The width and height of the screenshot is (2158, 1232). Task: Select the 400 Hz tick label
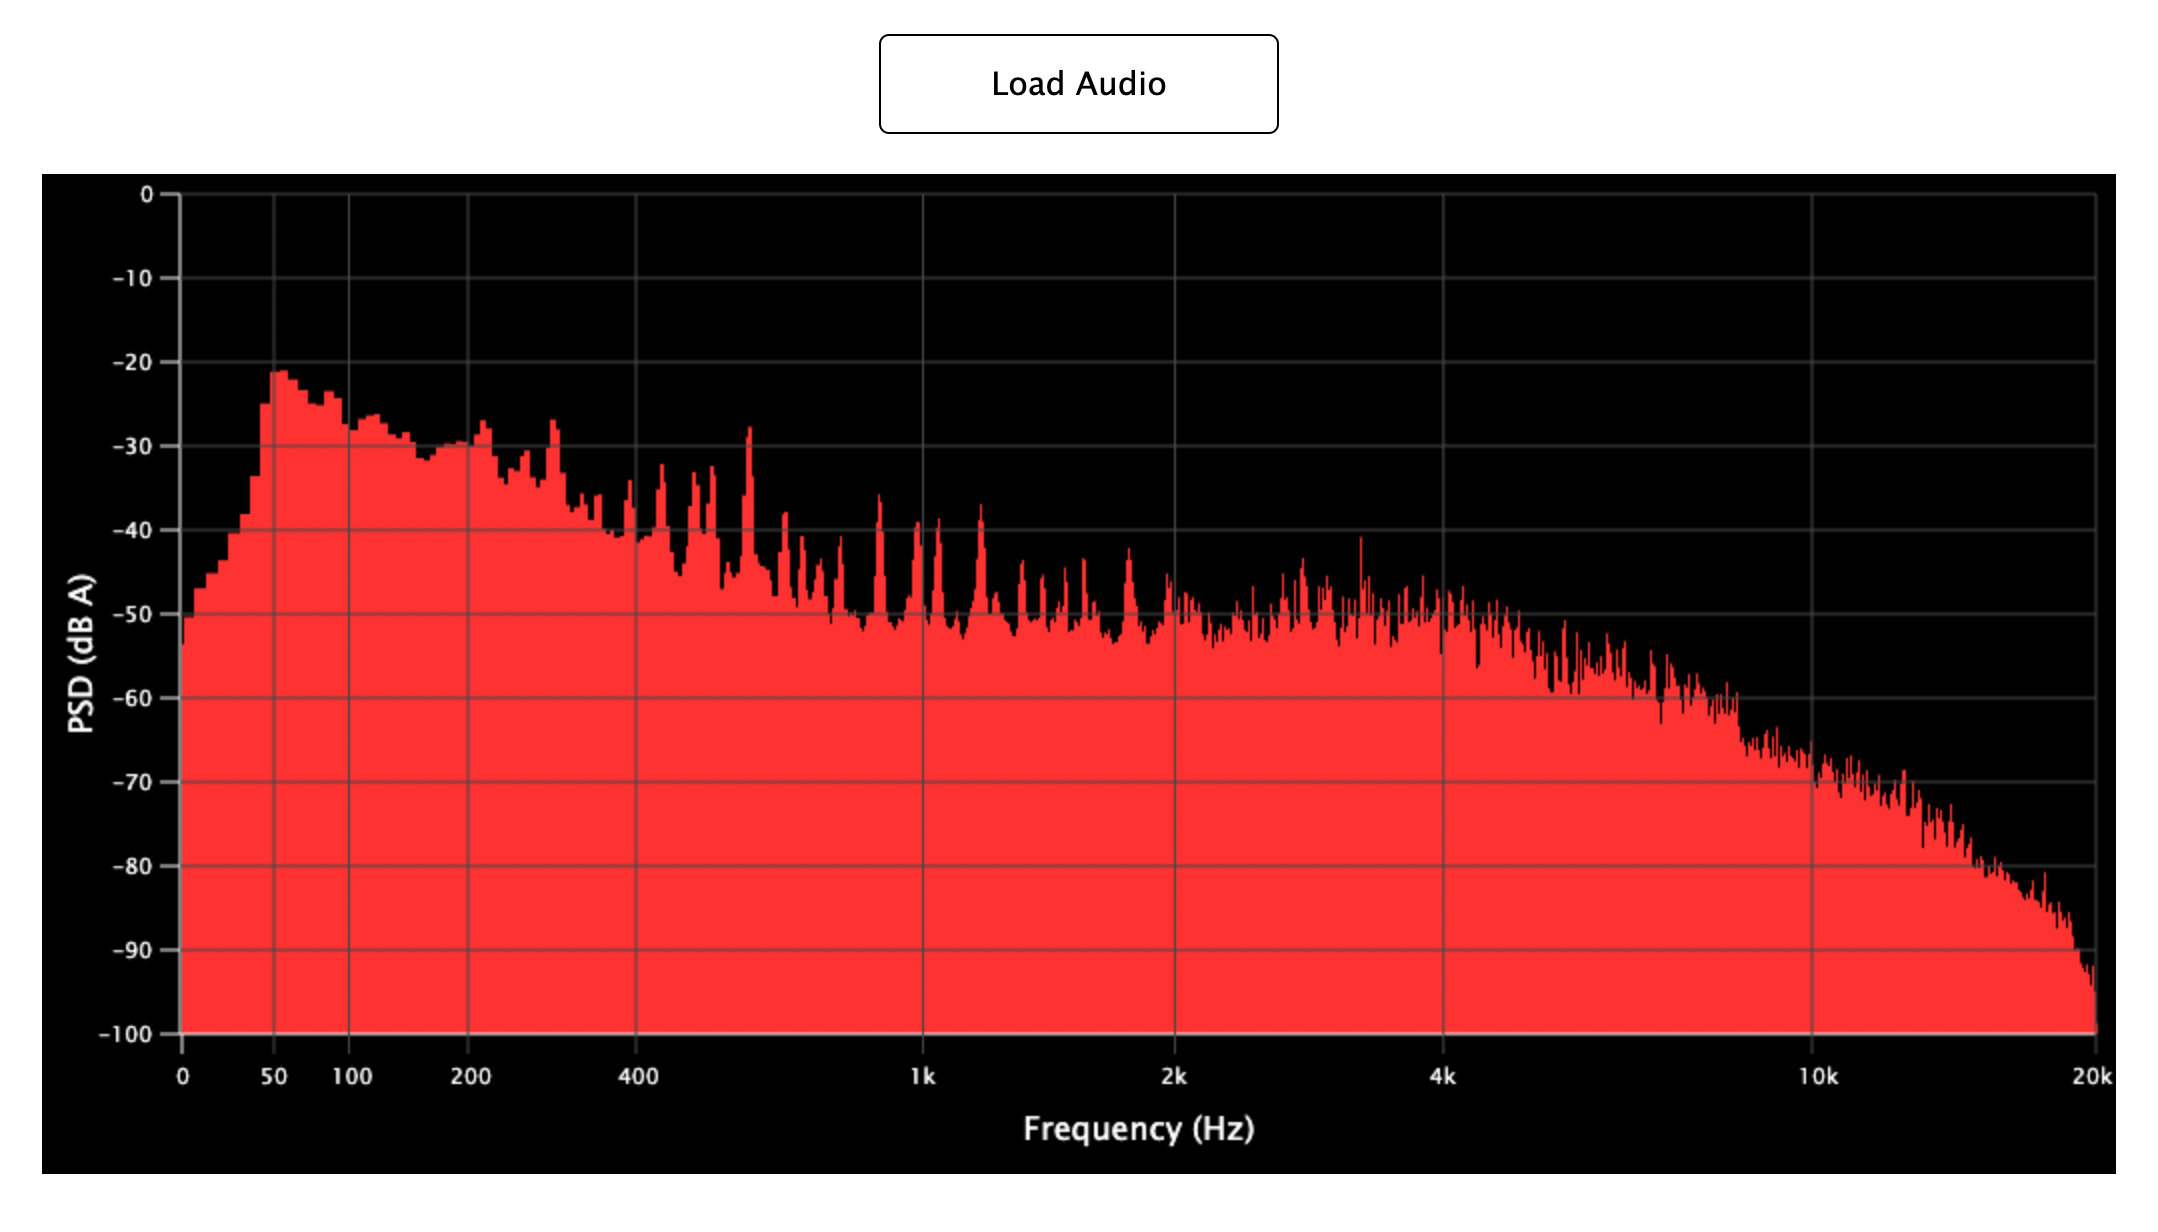tap(638, 1076)
